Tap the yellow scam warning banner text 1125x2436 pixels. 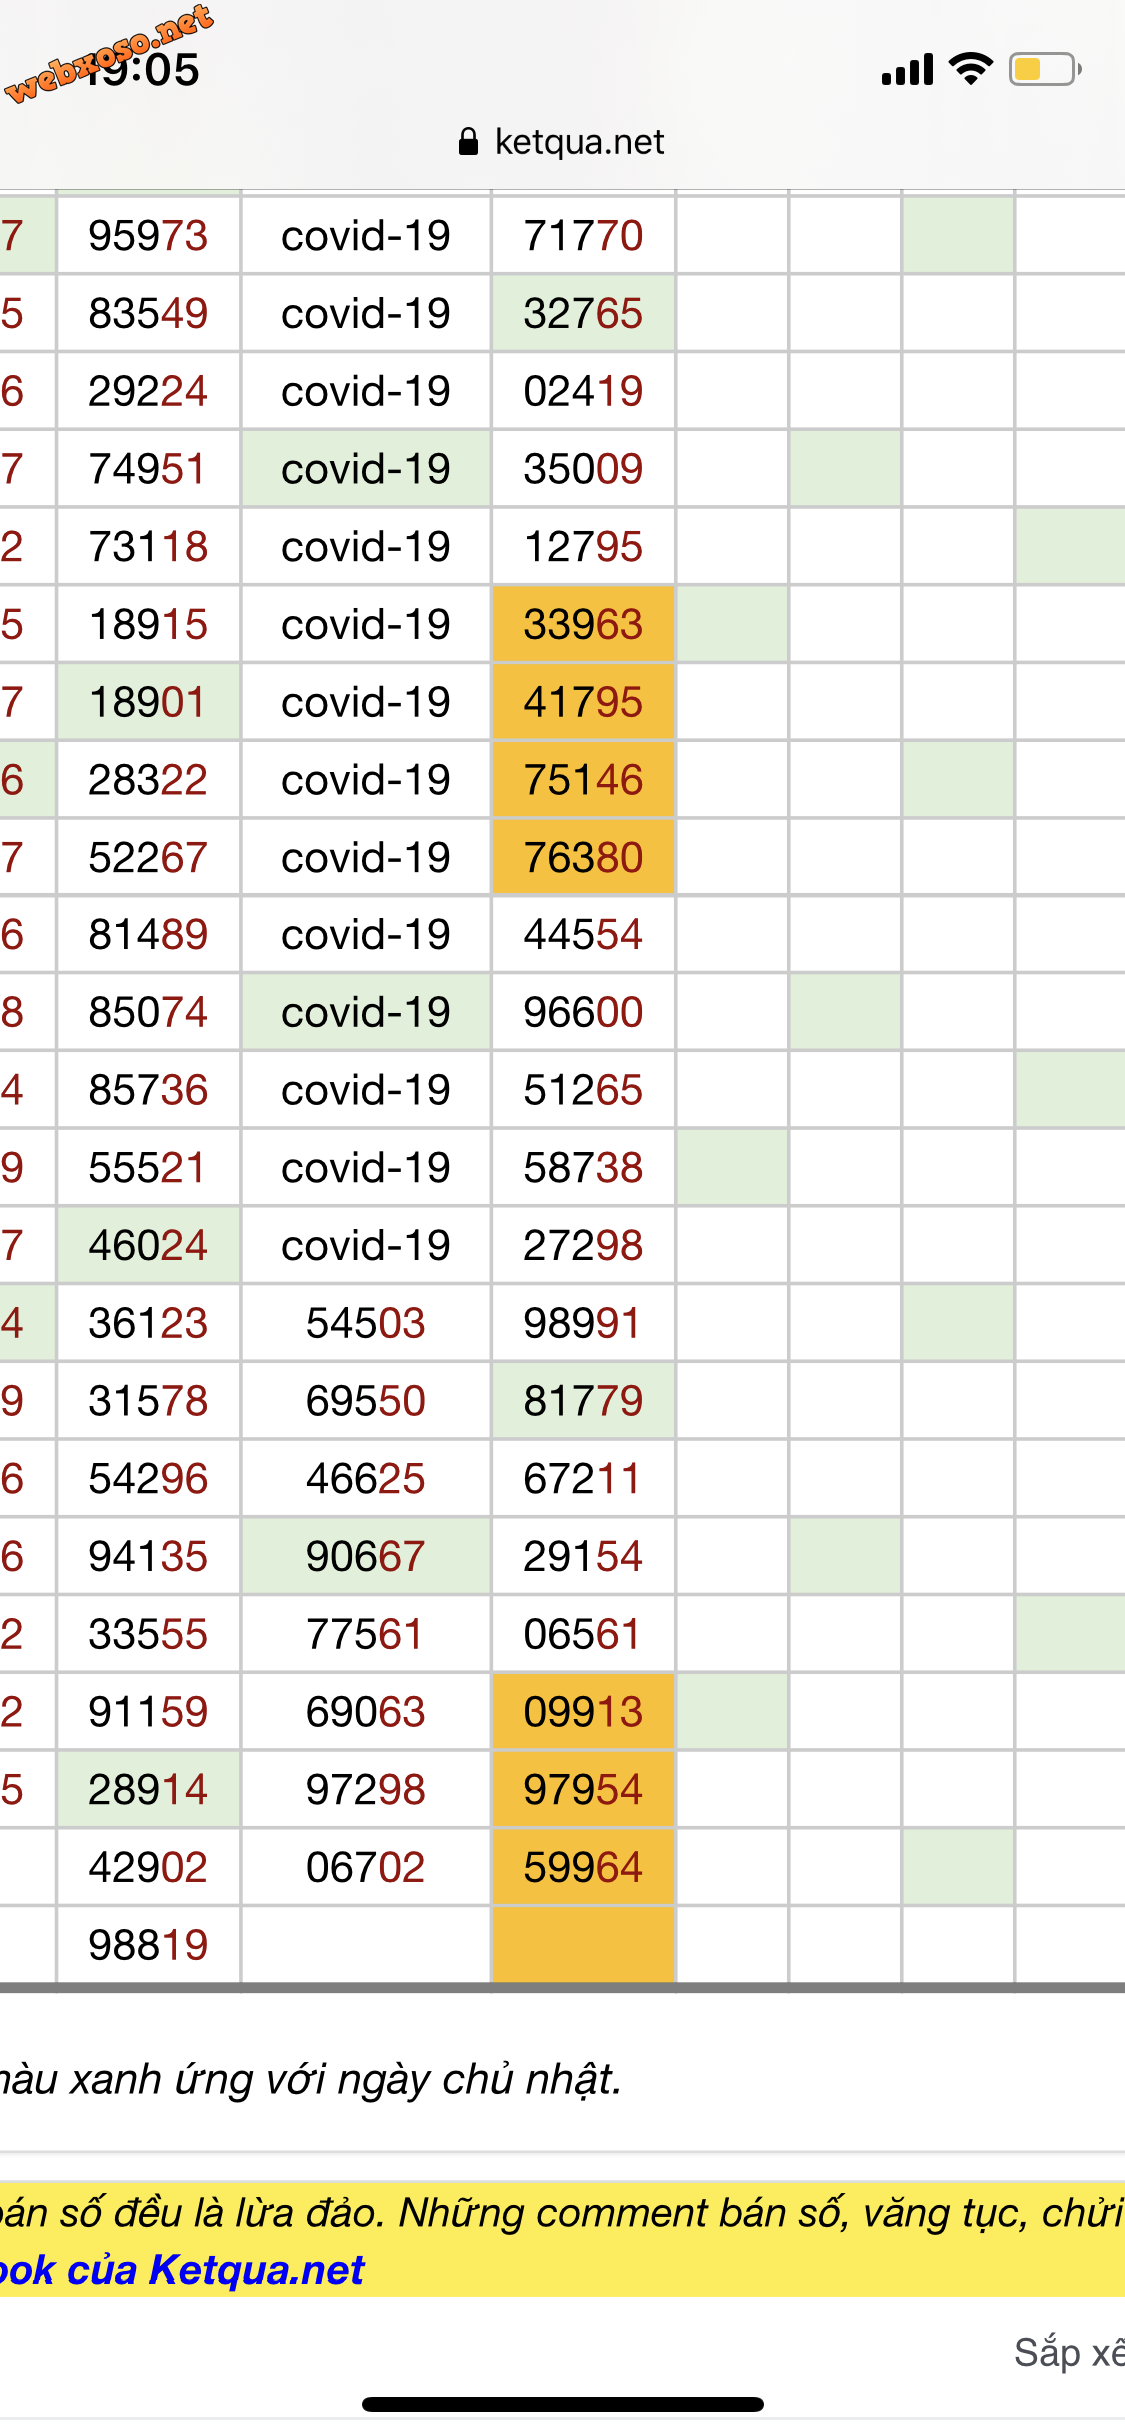coord(562,2213)
